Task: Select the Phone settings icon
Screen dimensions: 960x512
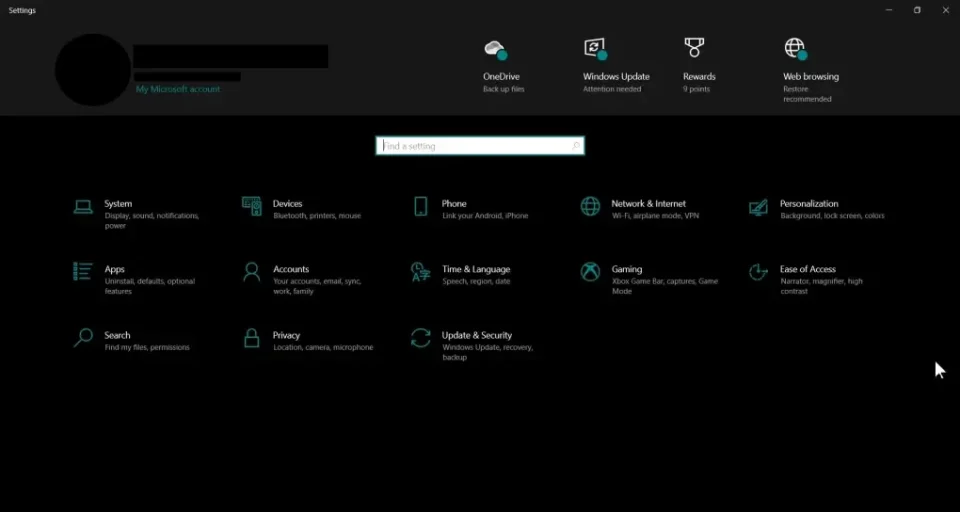Action: point(421,206)
